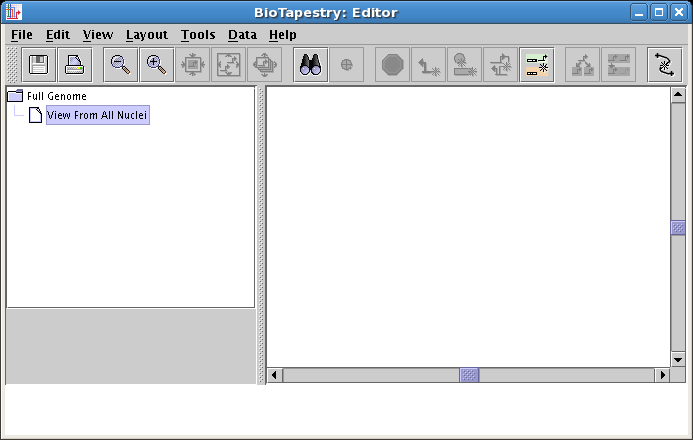Click the horizontal scrollbar left arrow

(275, 375)
